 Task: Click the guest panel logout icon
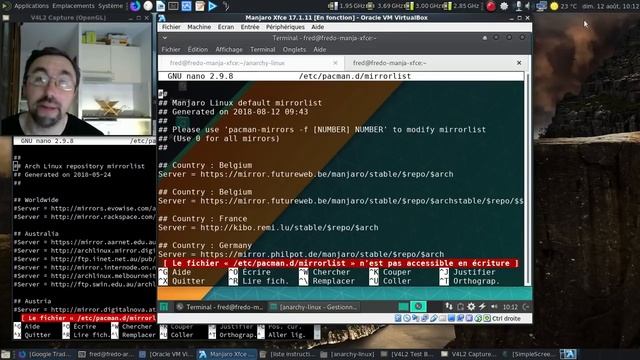click(x=526, y=307)
